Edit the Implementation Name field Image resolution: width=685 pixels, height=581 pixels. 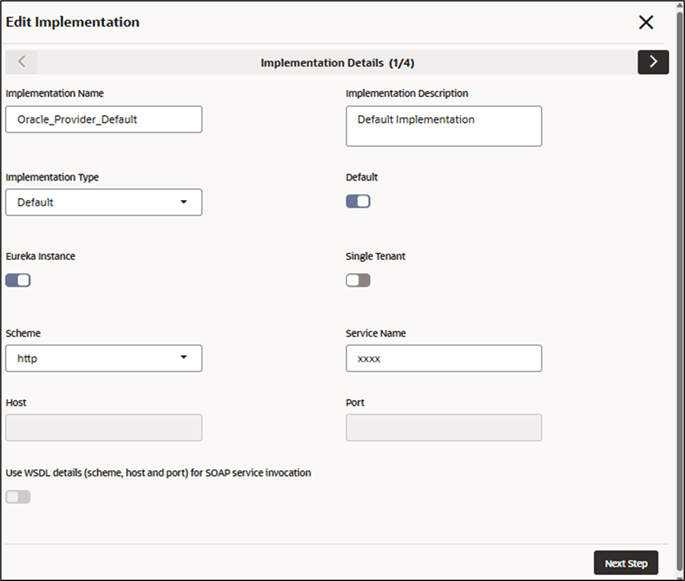[104, 119]
